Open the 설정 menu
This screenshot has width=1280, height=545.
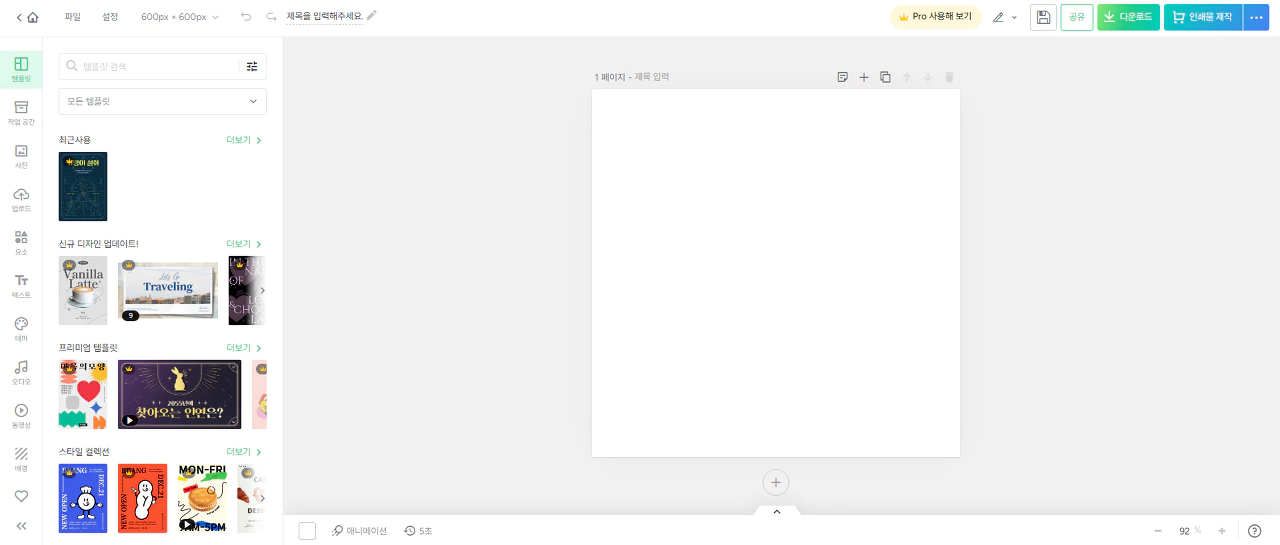tap(110, 17)
